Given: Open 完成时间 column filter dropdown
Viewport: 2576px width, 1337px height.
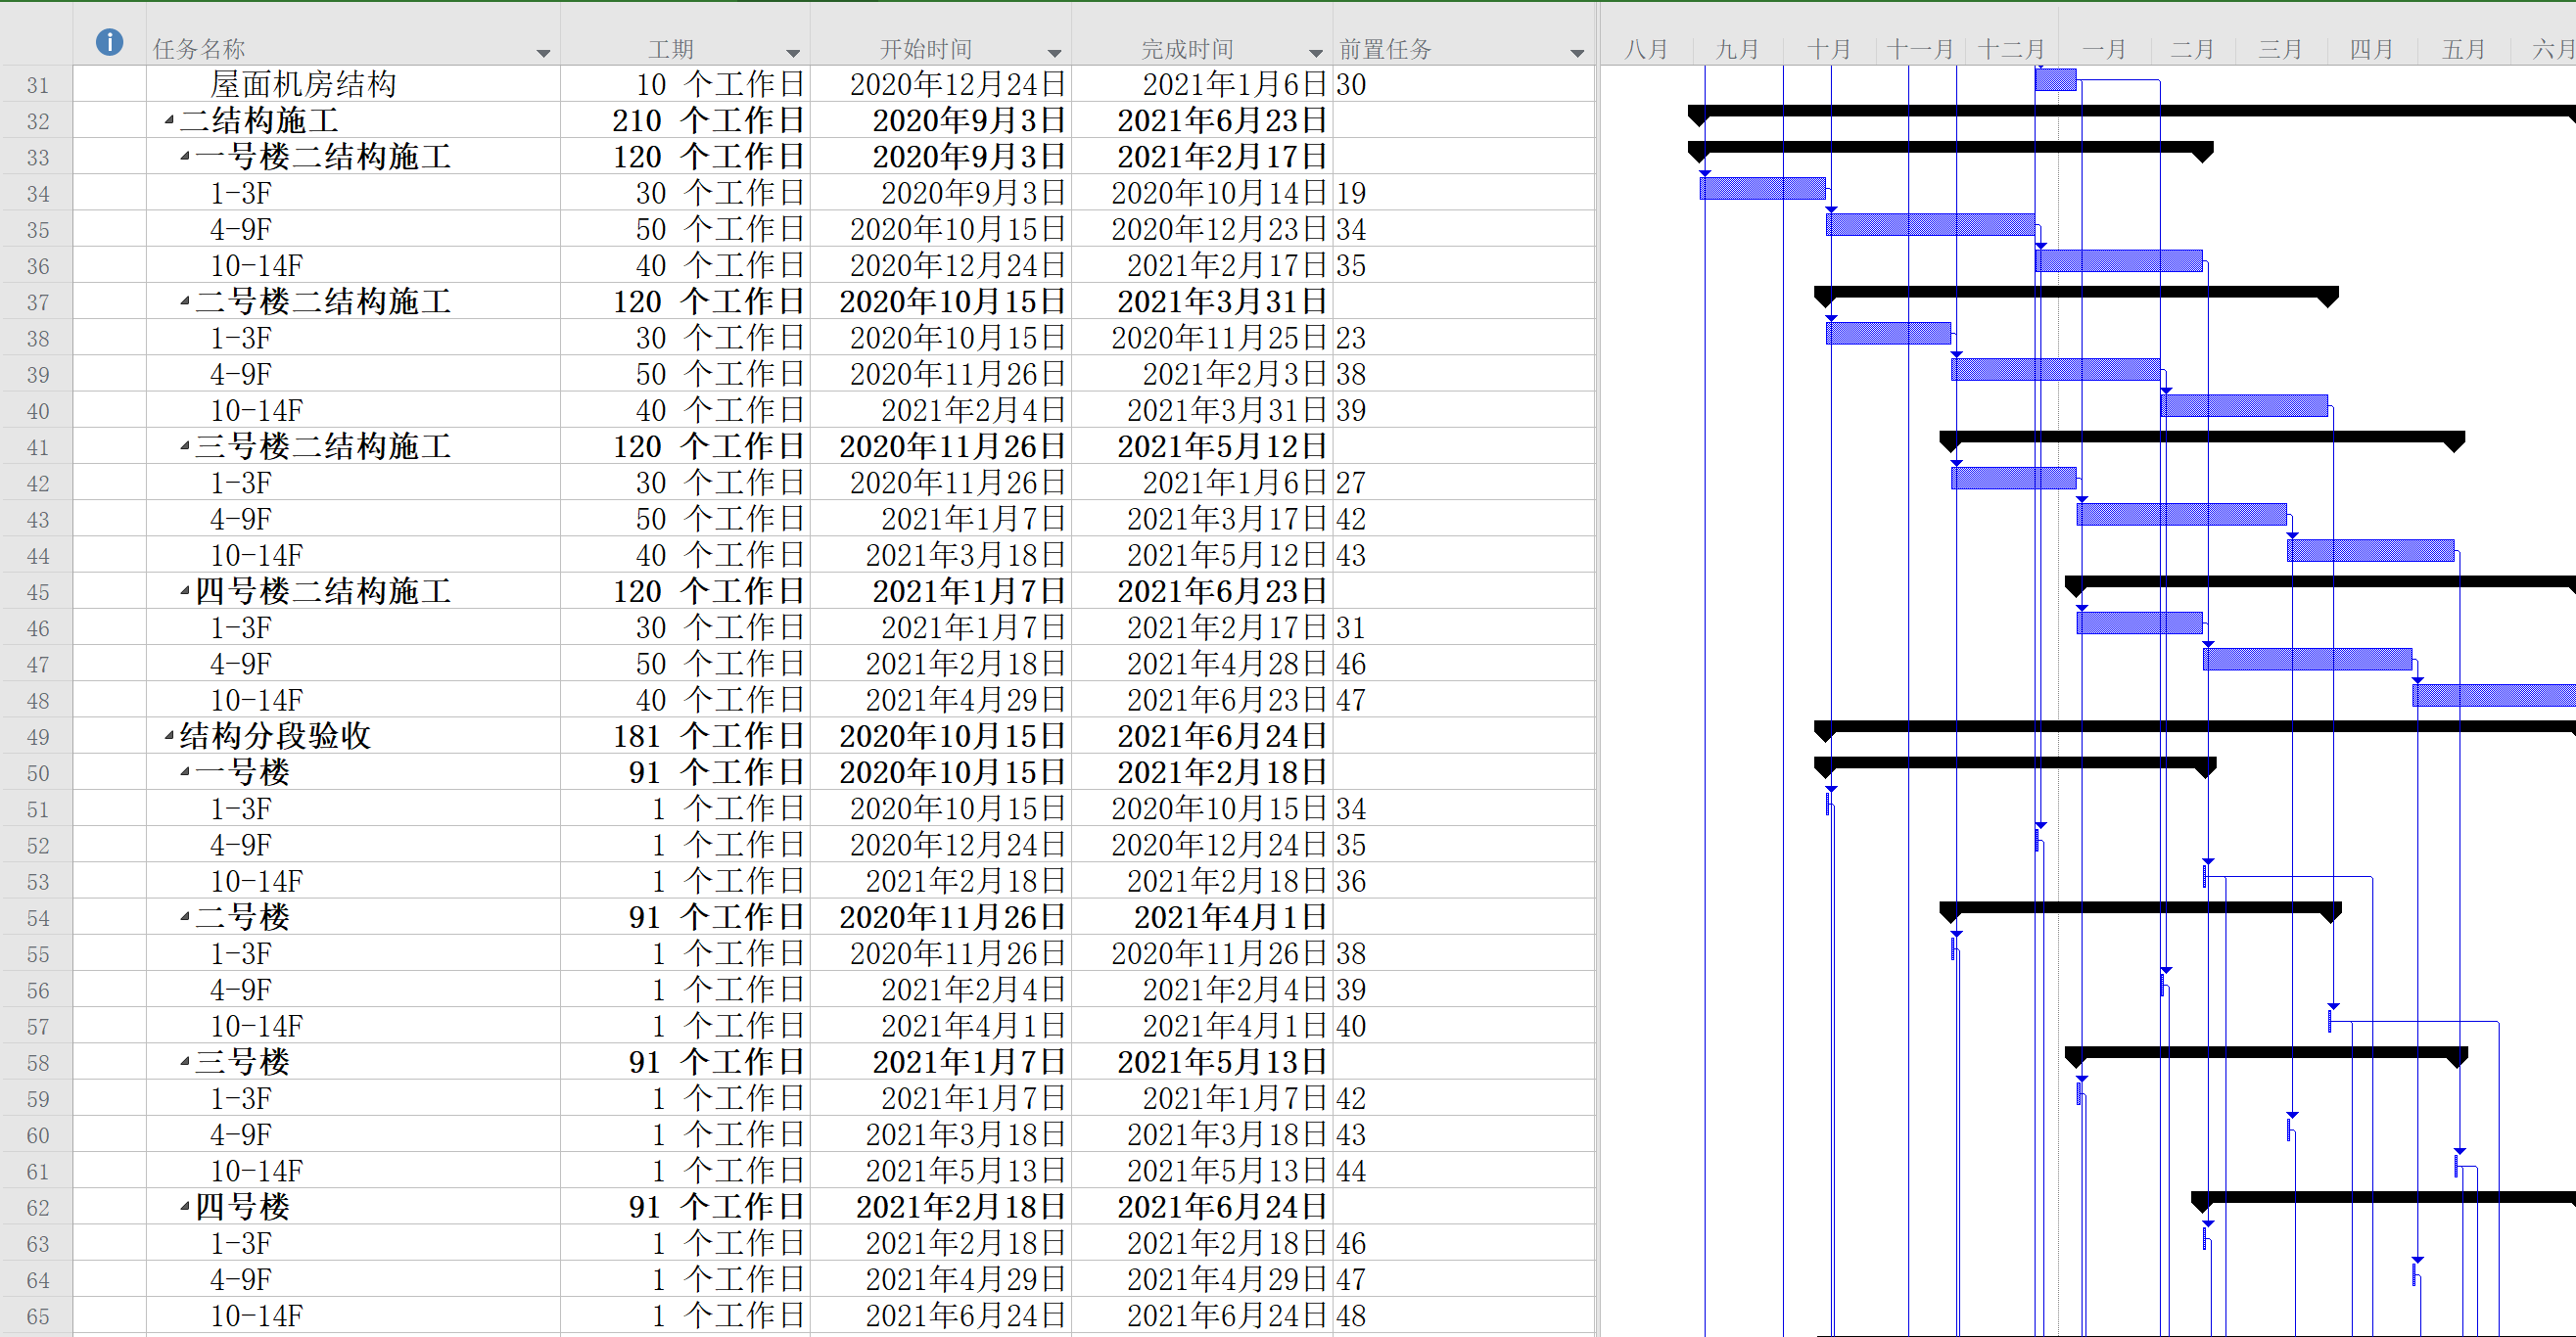Looking at the screenshot, I should pos(1316,53).
